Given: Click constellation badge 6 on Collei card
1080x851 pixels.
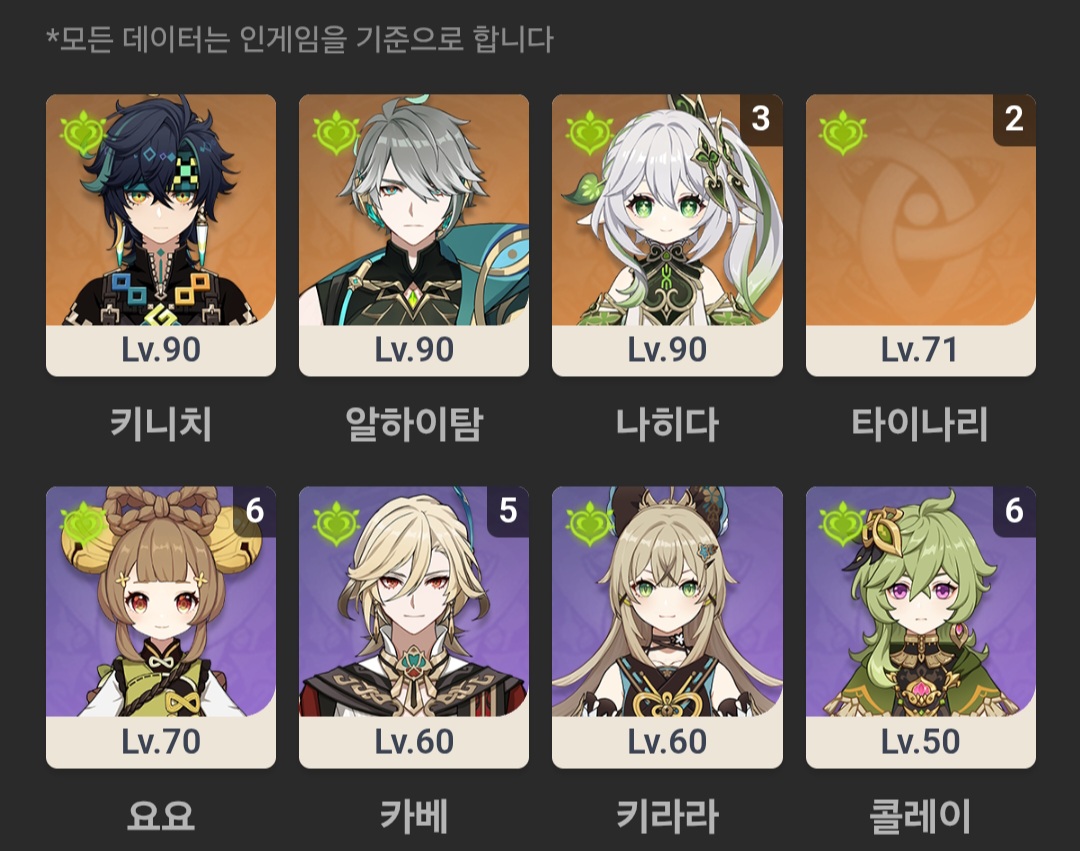Looking at the screenshot, I should point(1015,511).
